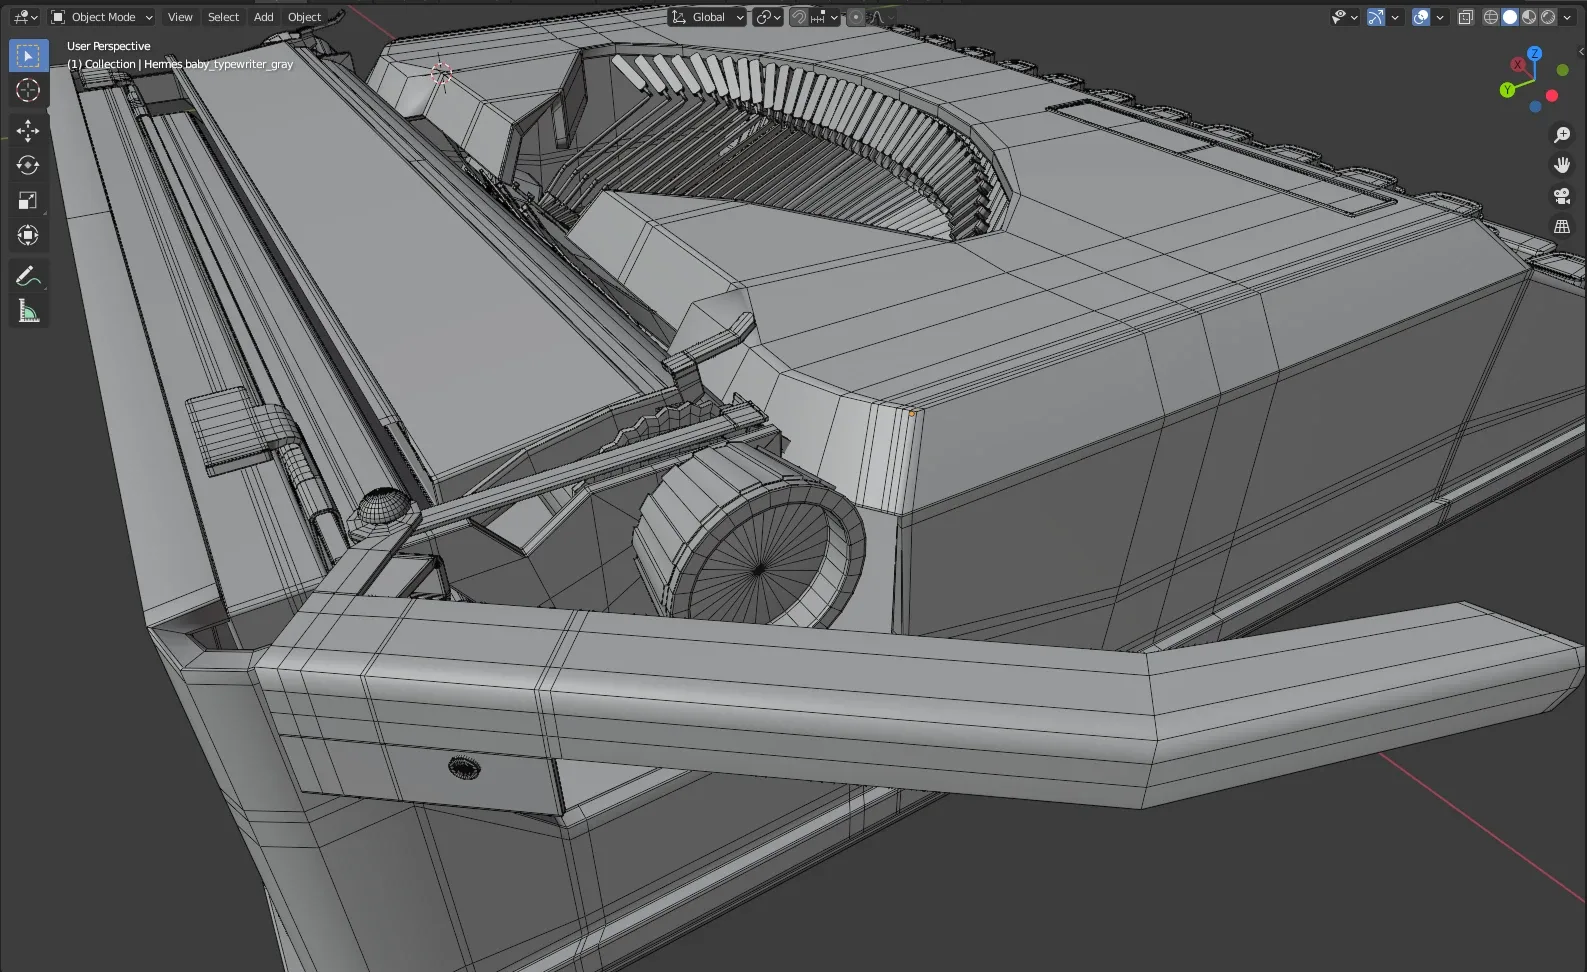Click the red negative X gizmo dot
Screen dimensions: 1587x972
point(1552,96)
